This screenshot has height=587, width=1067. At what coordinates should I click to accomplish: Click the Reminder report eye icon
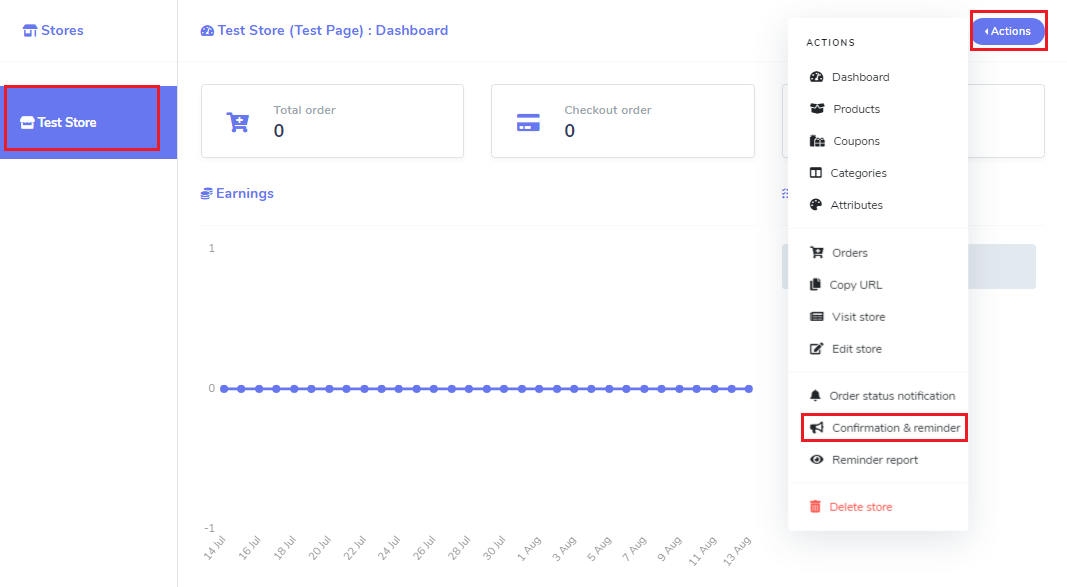[816, 460]
